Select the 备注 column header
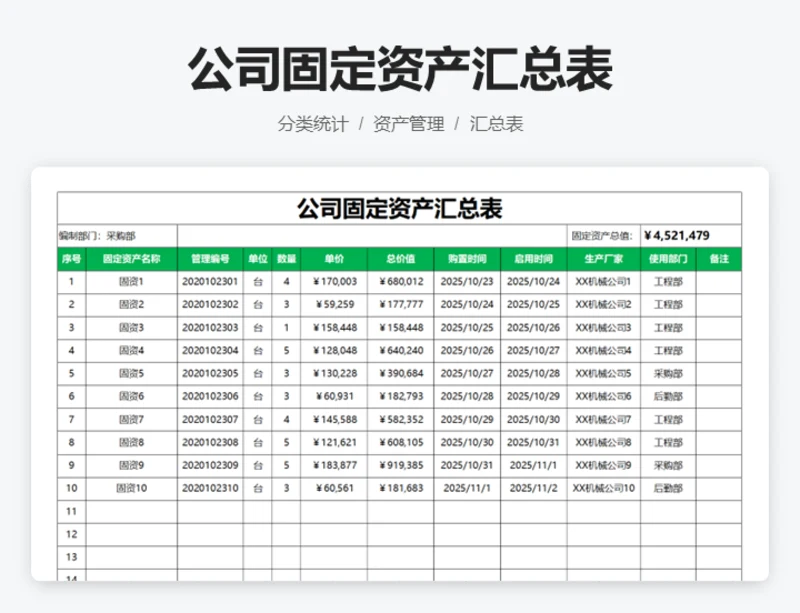The height and width of the screenshot is (613, 800). click(x=719, y=259)
